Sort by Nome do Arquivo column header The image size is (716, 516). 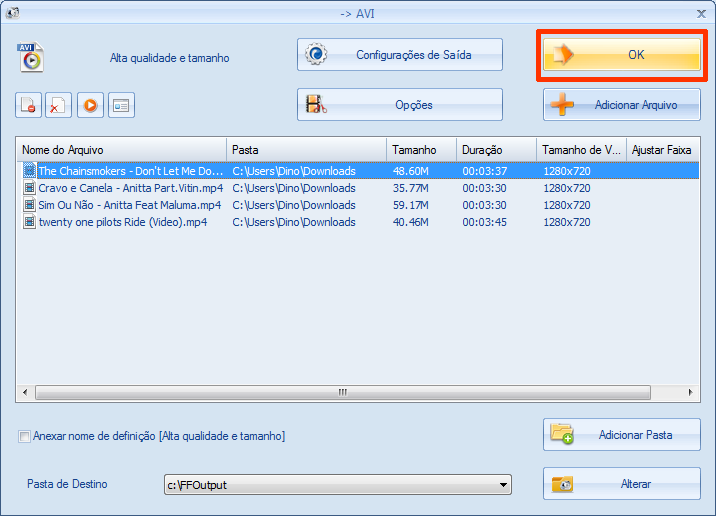point(121,150)
